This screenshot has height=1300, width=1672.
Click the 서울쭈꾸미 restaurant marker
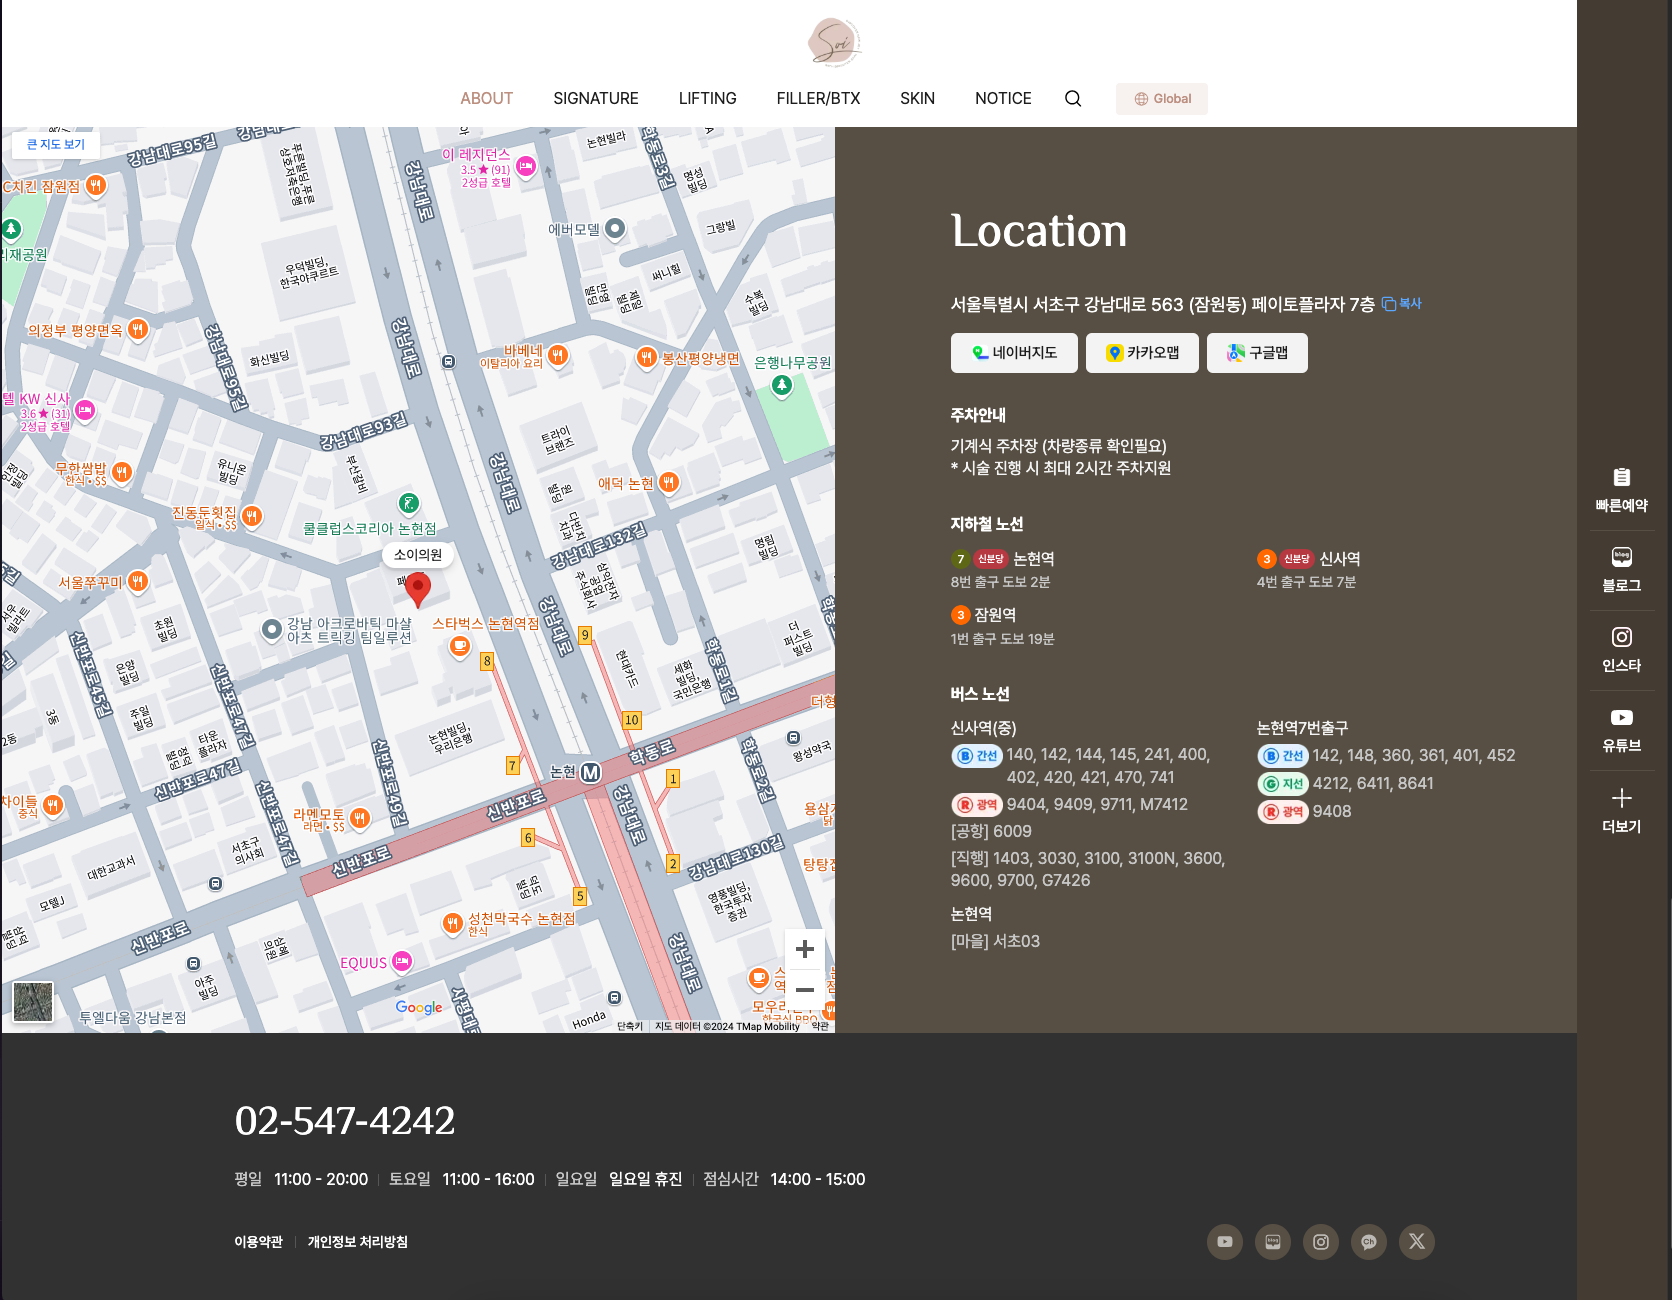(x=138, y=582)
